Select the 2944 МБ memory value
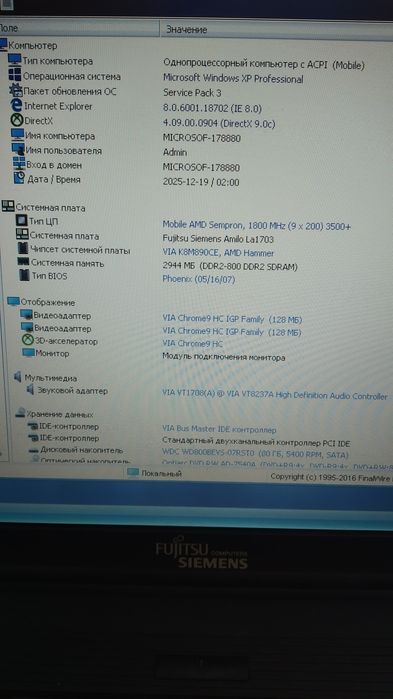 [230, 267]
